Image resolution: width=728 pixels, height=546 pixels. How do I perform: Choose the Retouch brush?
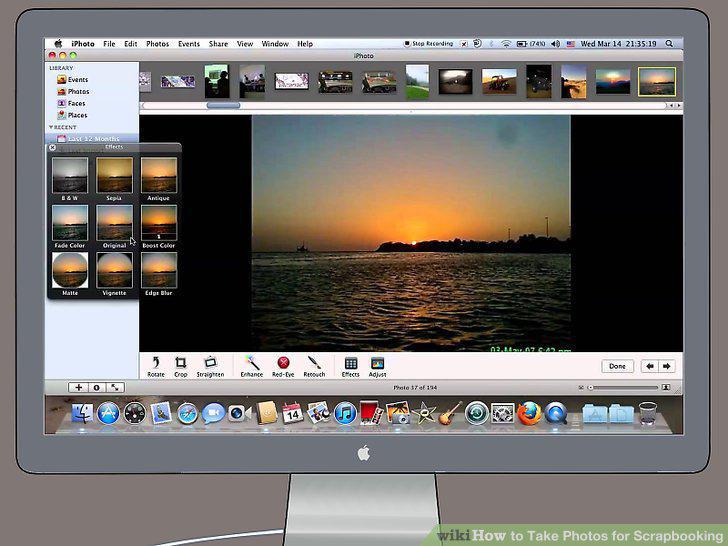(x=314, y=366)
